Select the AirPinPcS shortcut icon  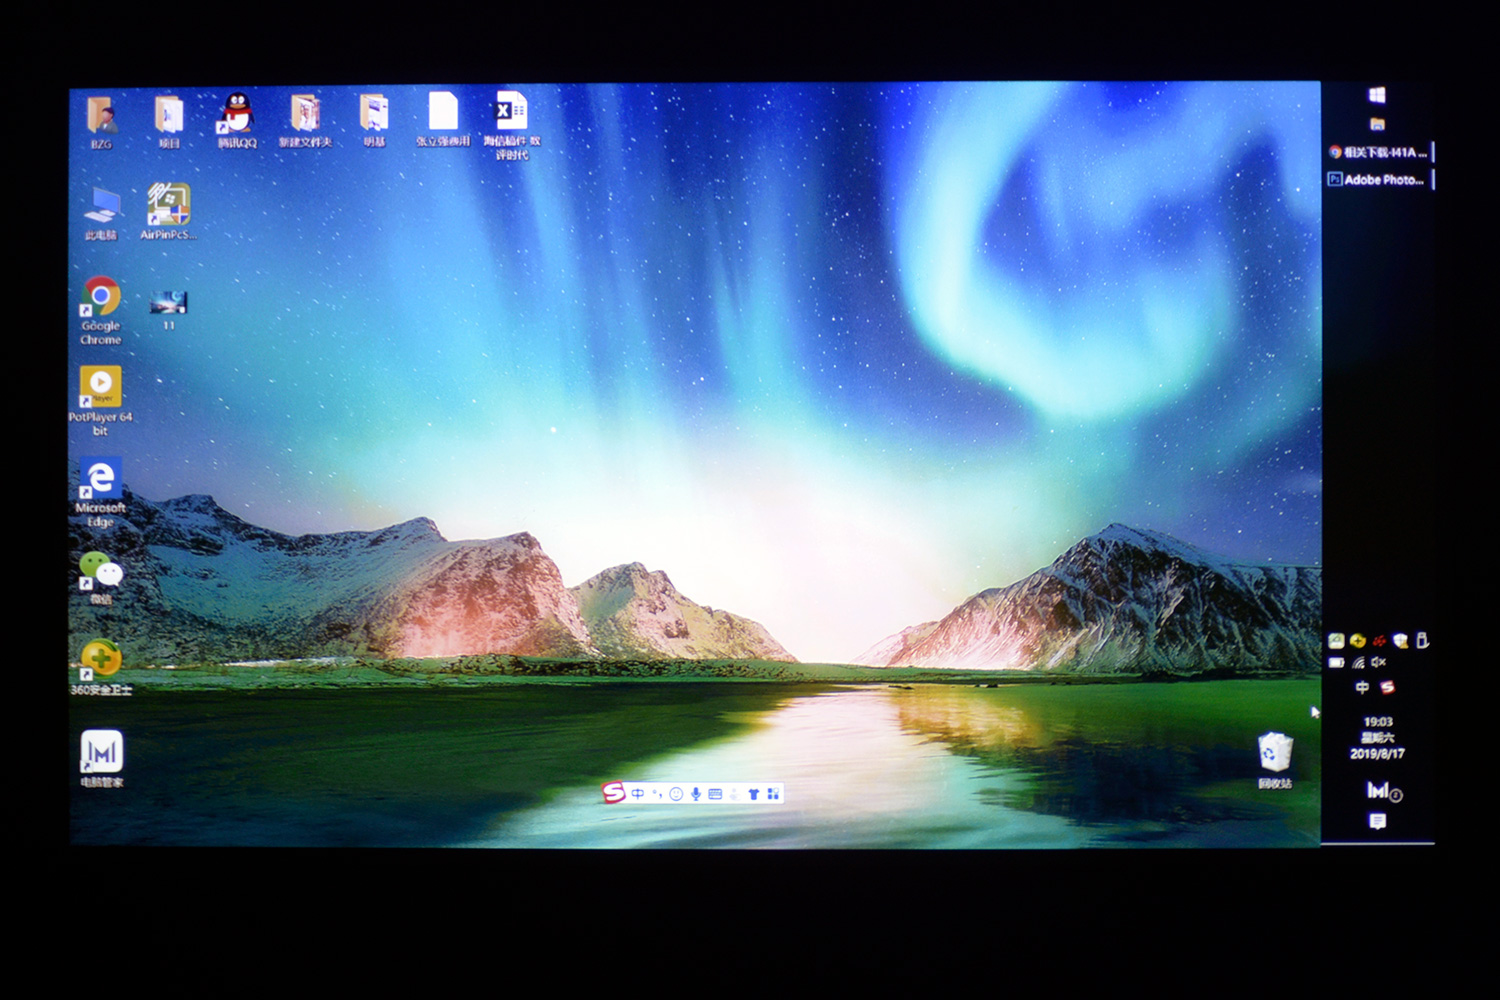[x=168, y=204]
